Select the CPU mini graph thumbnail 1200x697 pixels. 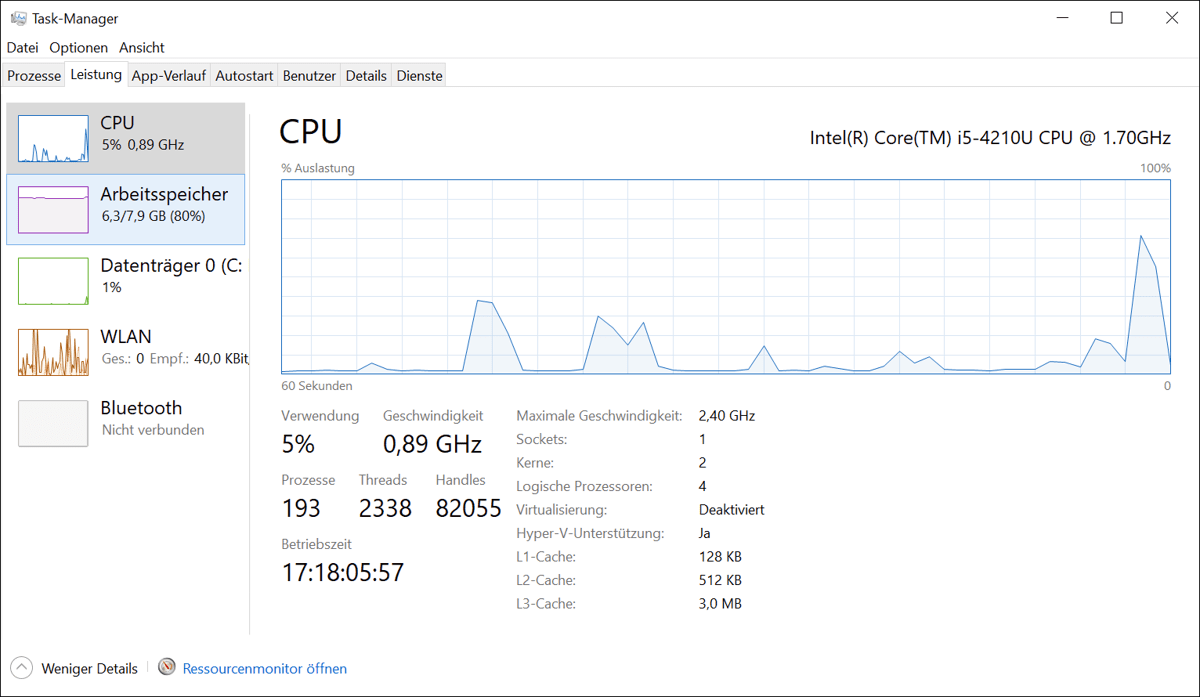coord(53,139)
